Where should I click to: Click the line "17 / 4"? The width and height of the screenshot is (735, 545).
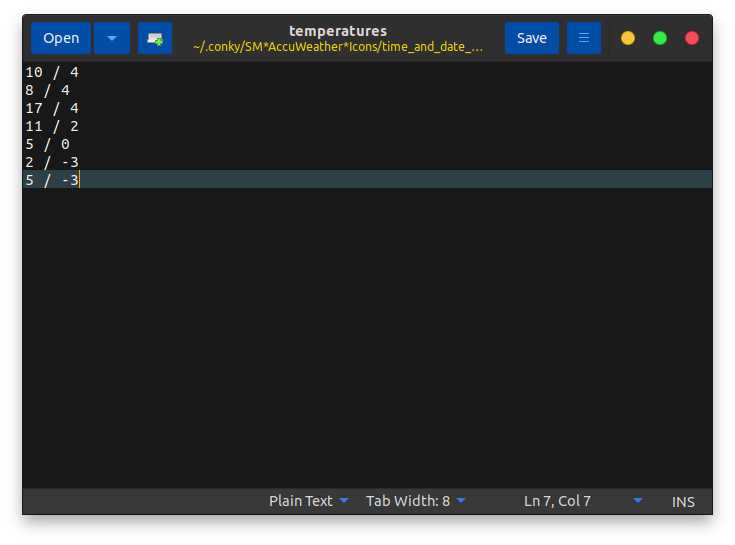(x=52, y=108)
